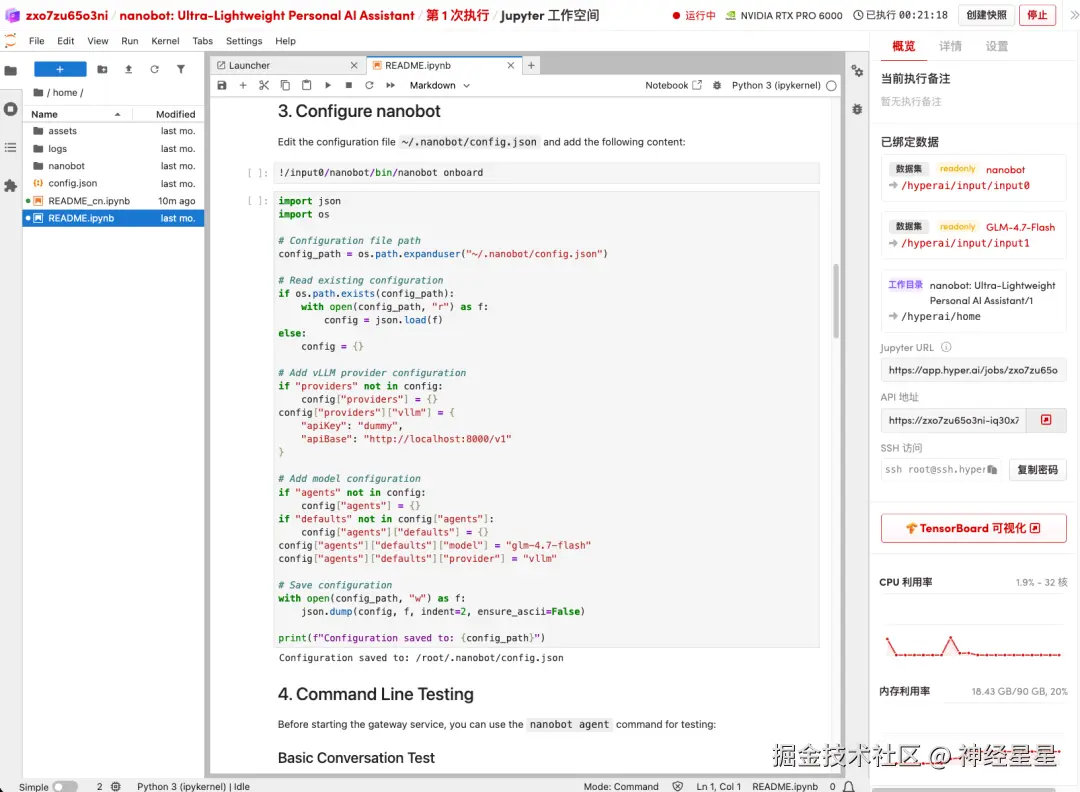This screenshot has height=792, width=1080.
Task: Open the file browser sidebar icon
Action: pyautogui.click(x=10, y=70)
